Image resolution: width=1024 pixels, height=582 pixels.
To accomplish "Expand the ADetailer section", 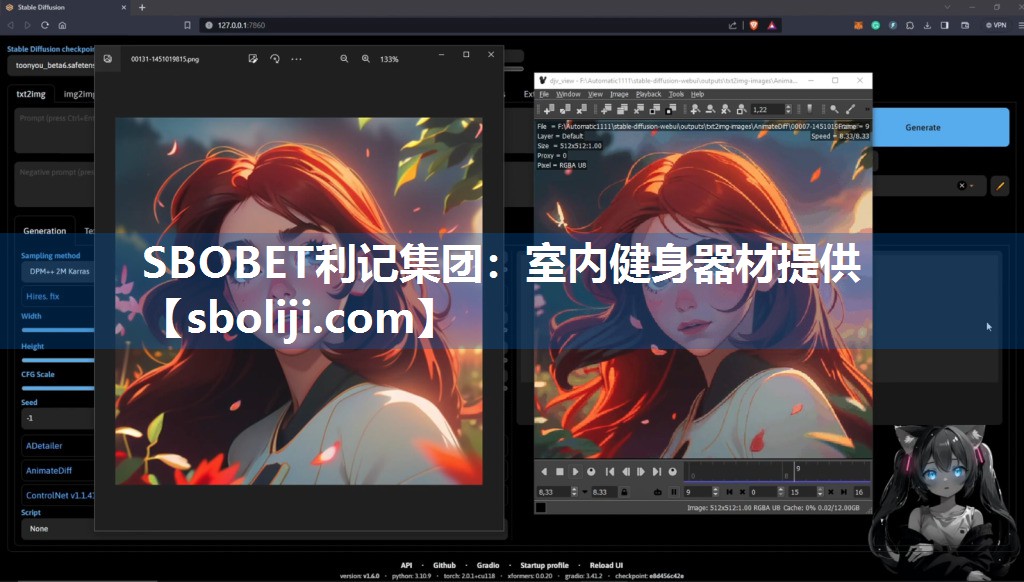I will pyautogui.click(x=57, y=445).
